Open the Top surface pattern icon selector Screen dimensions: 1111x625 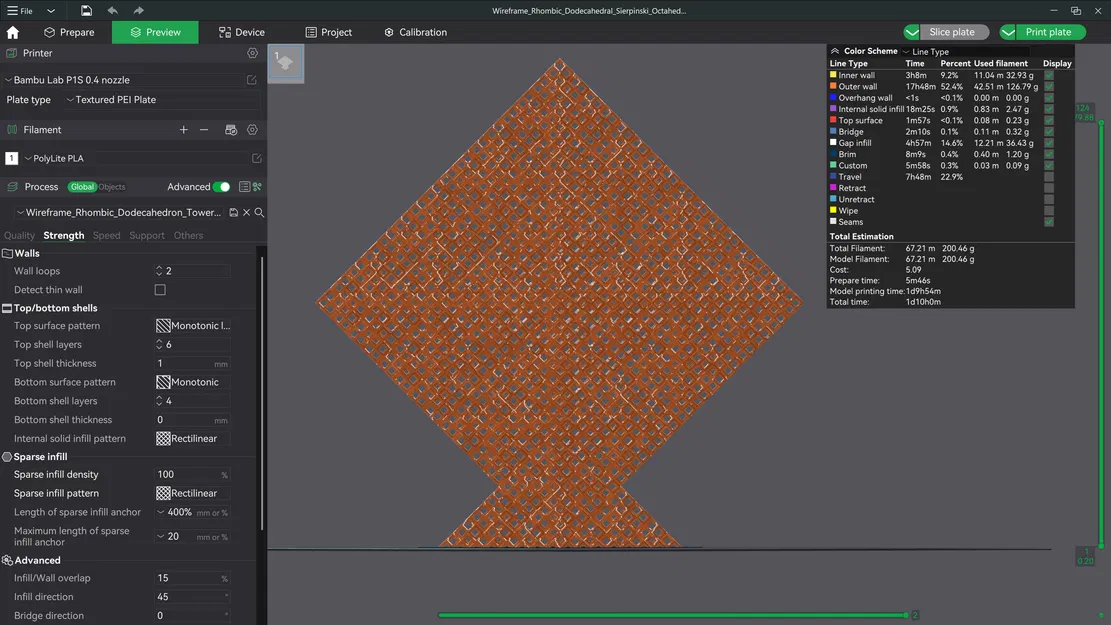pyautogui.click(x=163, y=326)
